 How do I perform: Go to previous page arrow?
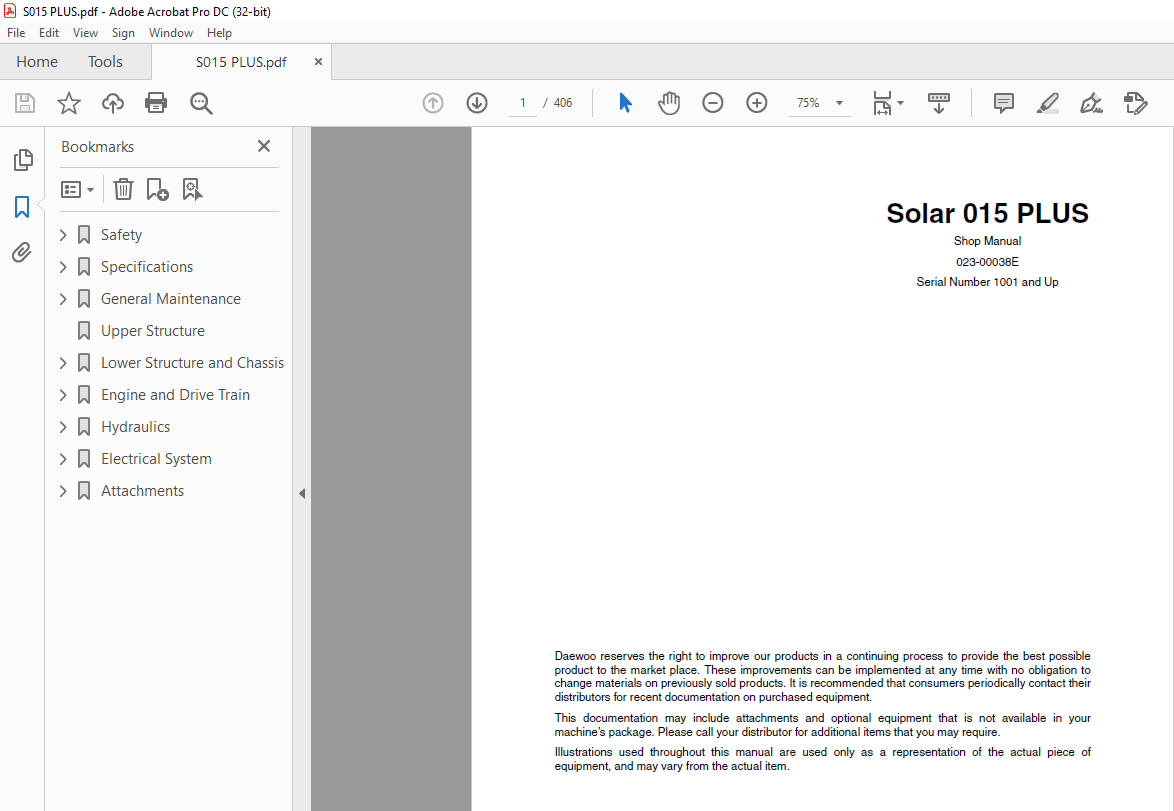433,103
